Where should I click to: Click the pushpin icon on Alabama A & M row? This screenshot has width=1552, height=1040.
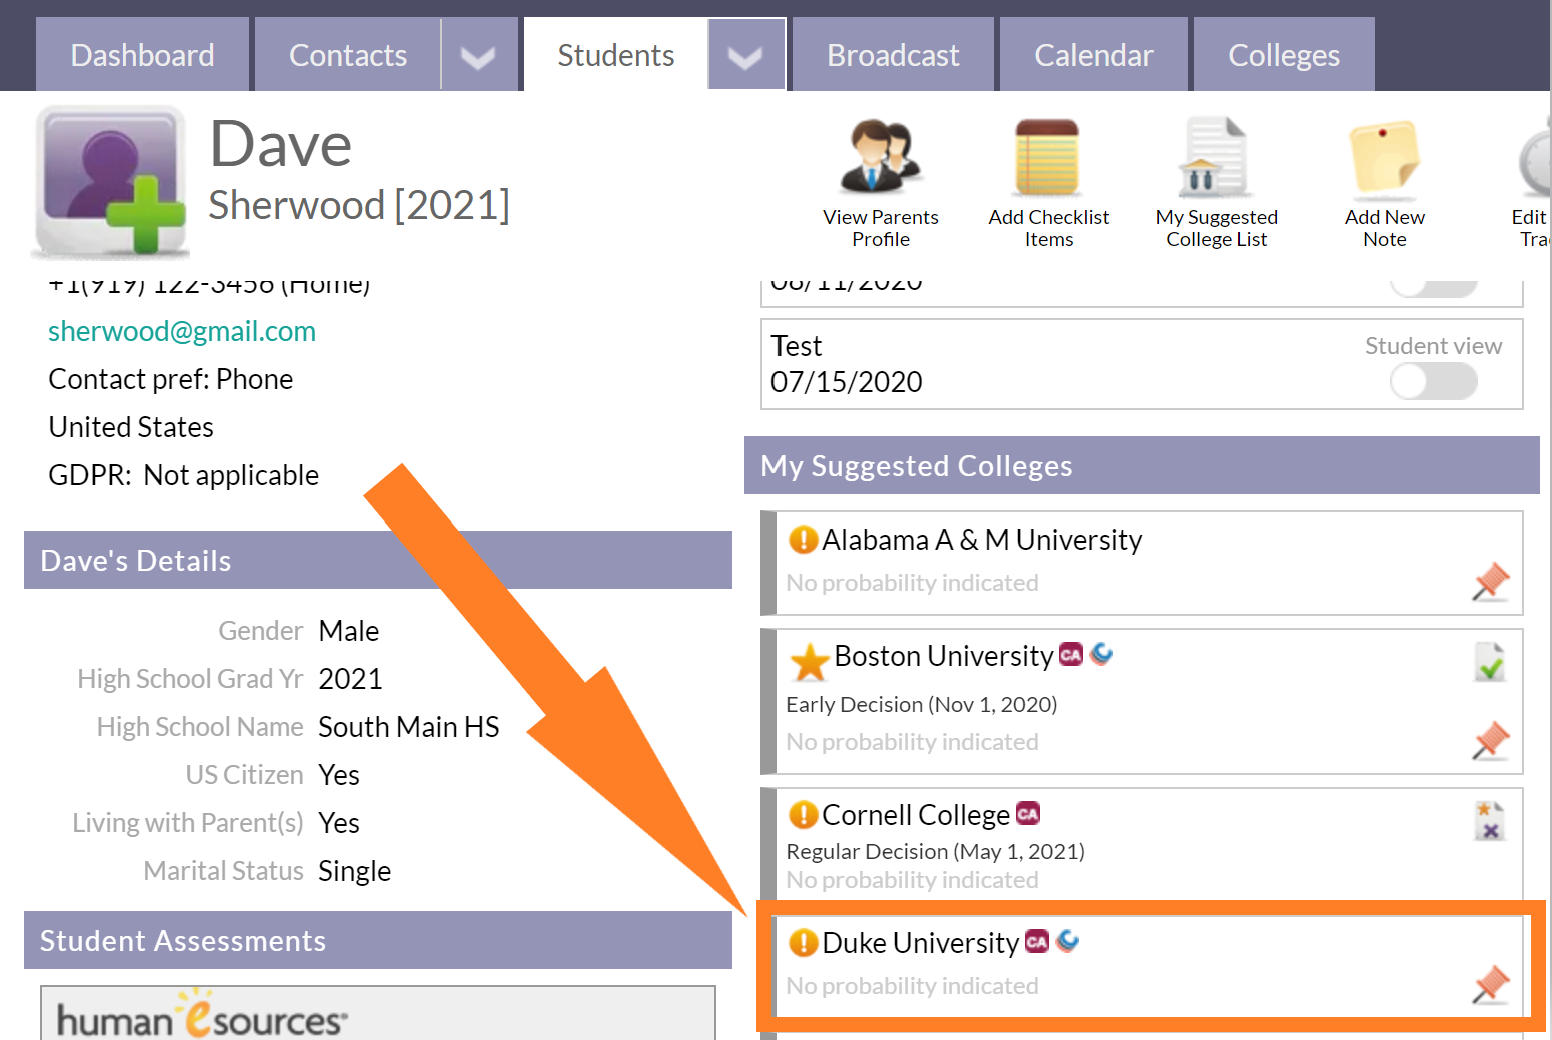(1491, 581)
